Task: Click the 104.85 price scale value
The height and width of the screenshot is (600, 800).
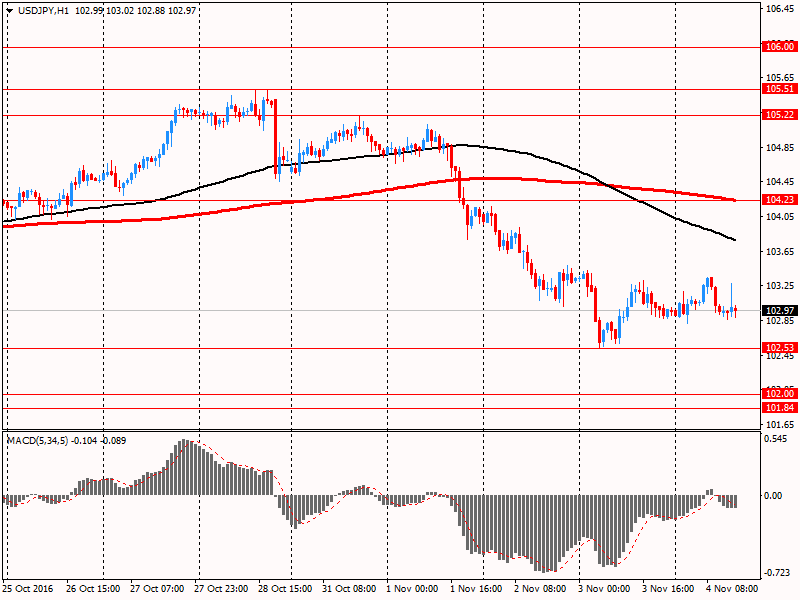Action: [x=780, y=148]
